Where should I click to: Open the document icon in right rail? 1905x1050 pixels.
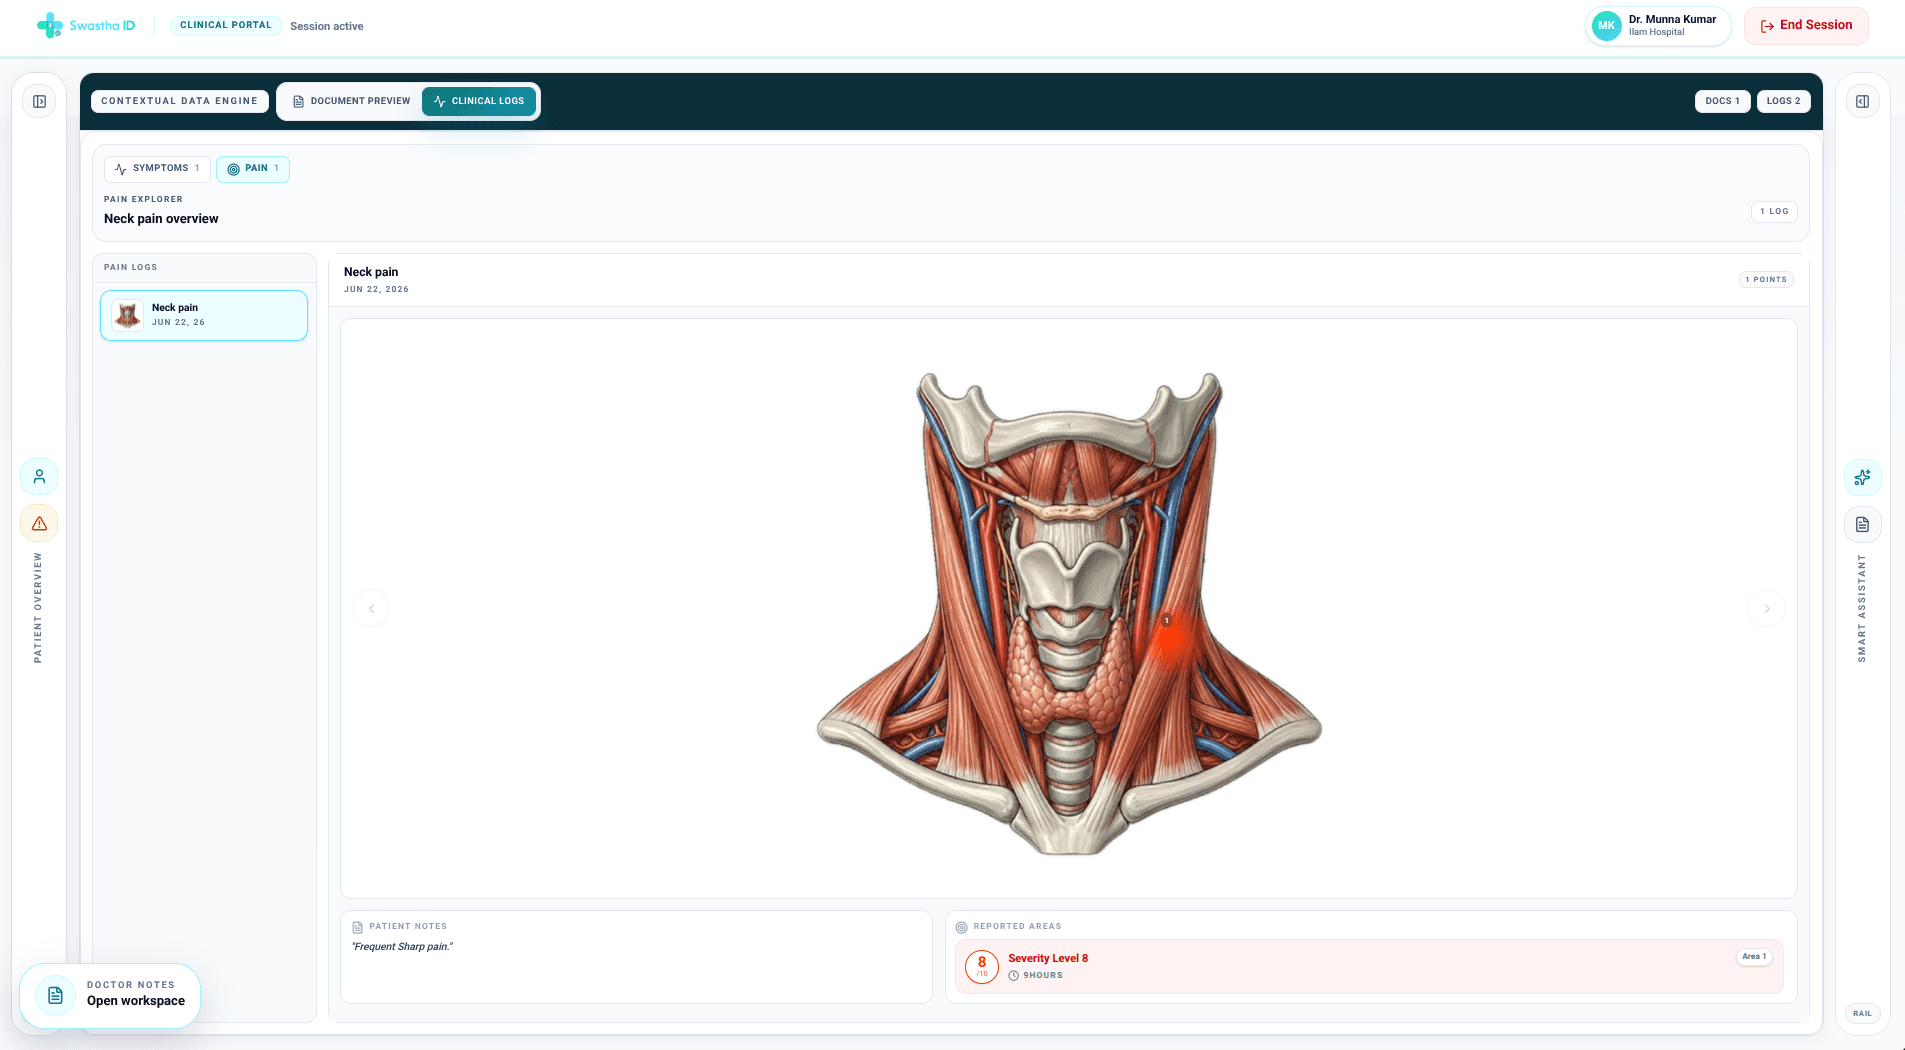click(1862, 525)
